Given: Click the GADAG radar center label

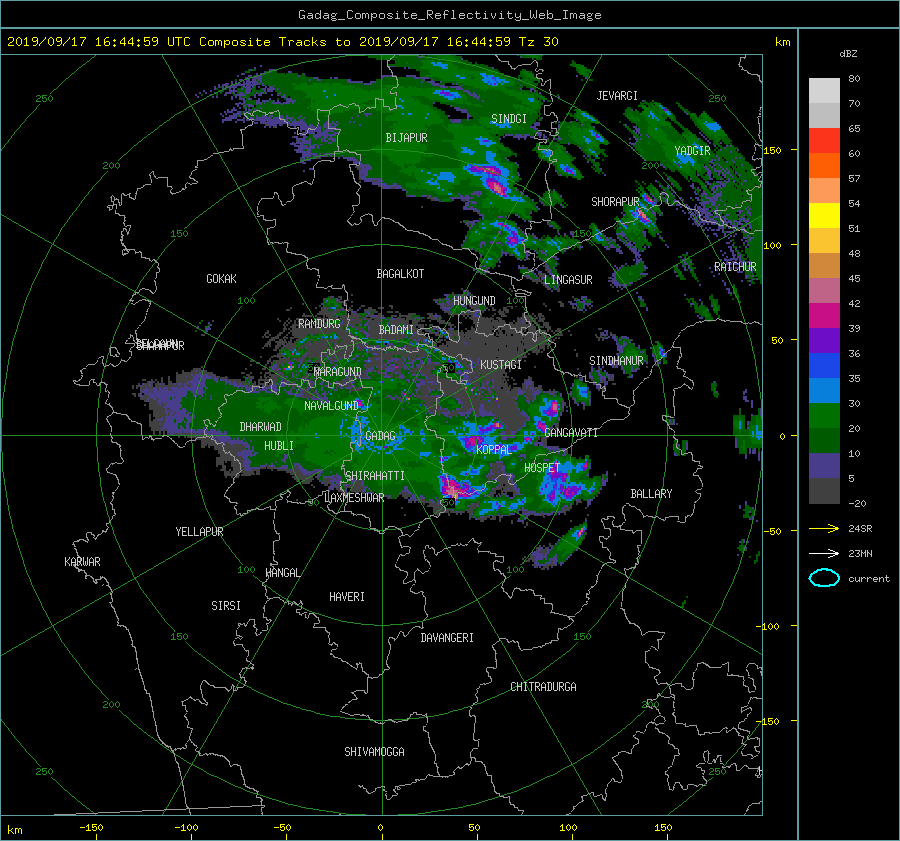Looking at the screenshot, I should pos(381,436).
